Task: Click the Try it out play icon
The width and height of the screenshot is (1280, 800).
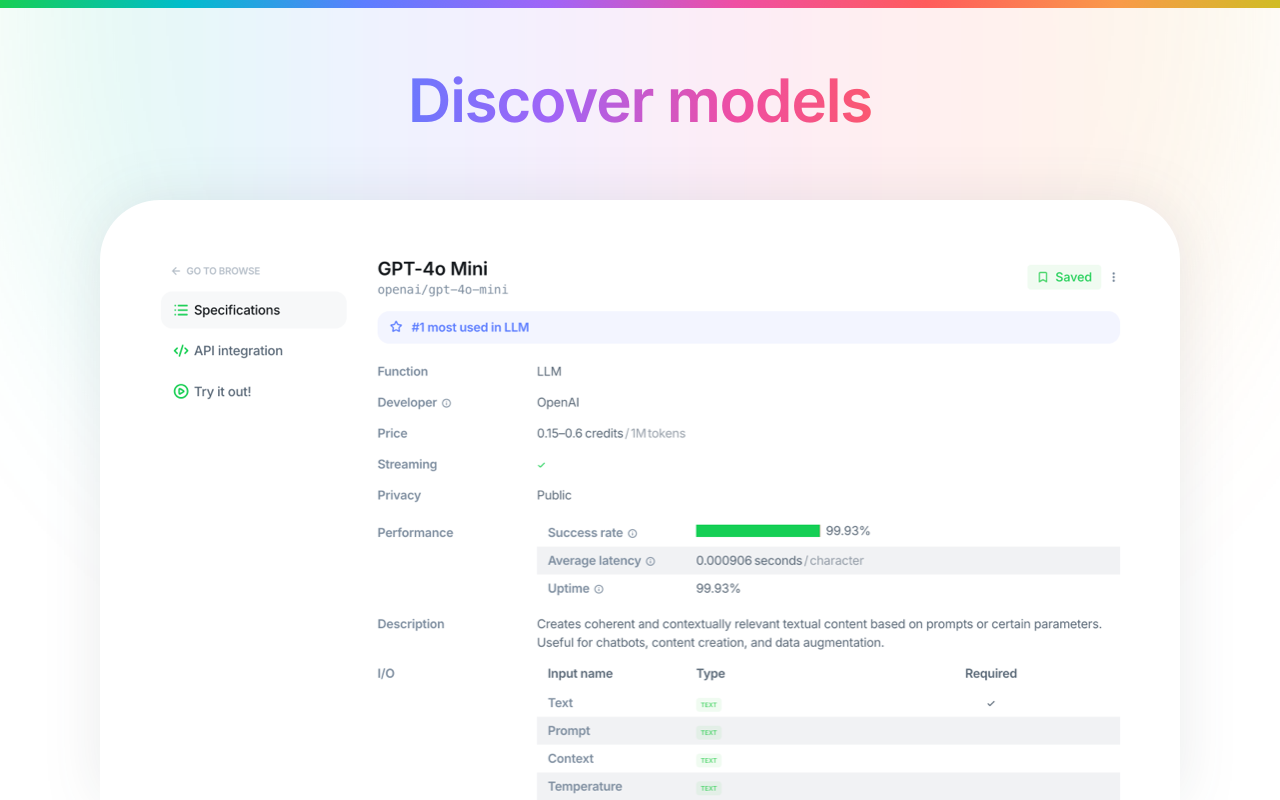Action: [181, 392]
